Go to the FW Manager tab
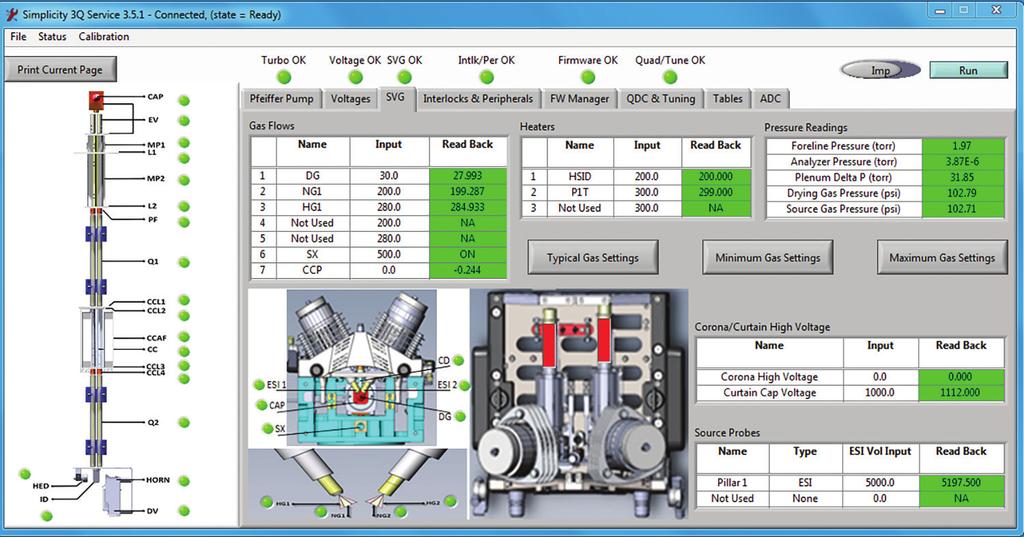1024x537 pixels. [579, 99]
